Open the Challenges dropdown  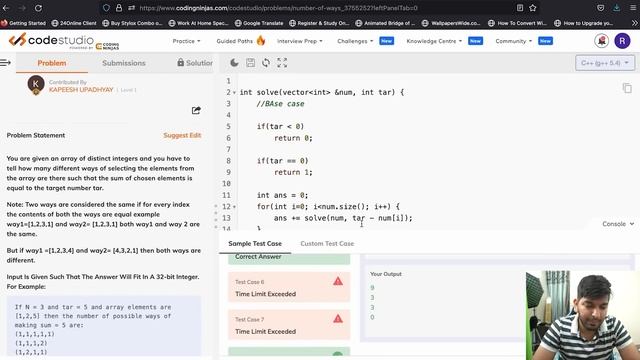(355, 41)
